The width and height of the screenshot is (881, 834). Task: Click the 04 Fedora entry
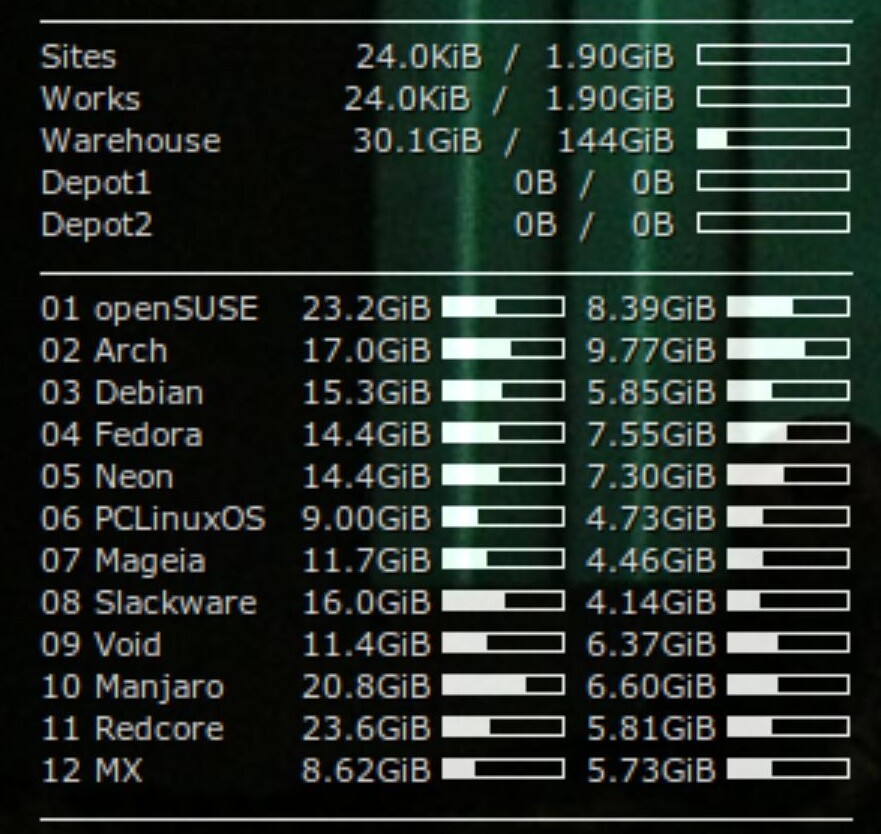click(x=121, y=435)
